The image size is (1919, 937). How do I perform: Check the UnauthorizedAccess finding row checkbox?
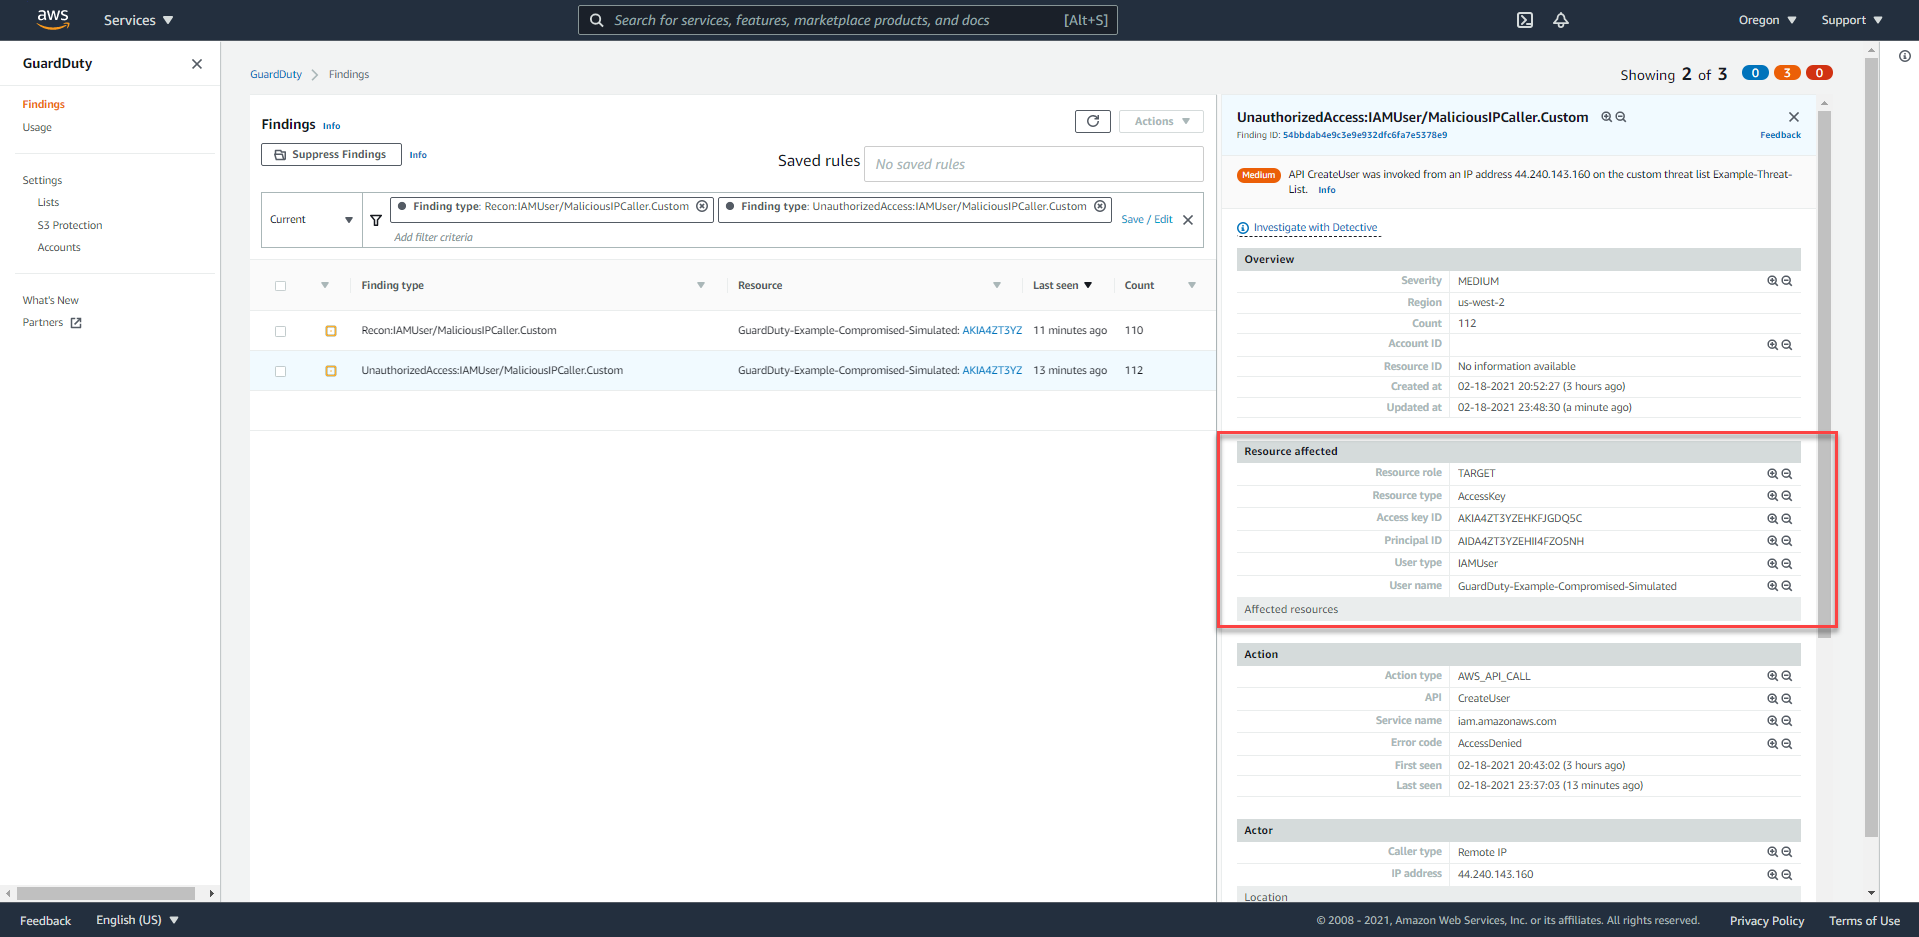[x=280, y=371]
